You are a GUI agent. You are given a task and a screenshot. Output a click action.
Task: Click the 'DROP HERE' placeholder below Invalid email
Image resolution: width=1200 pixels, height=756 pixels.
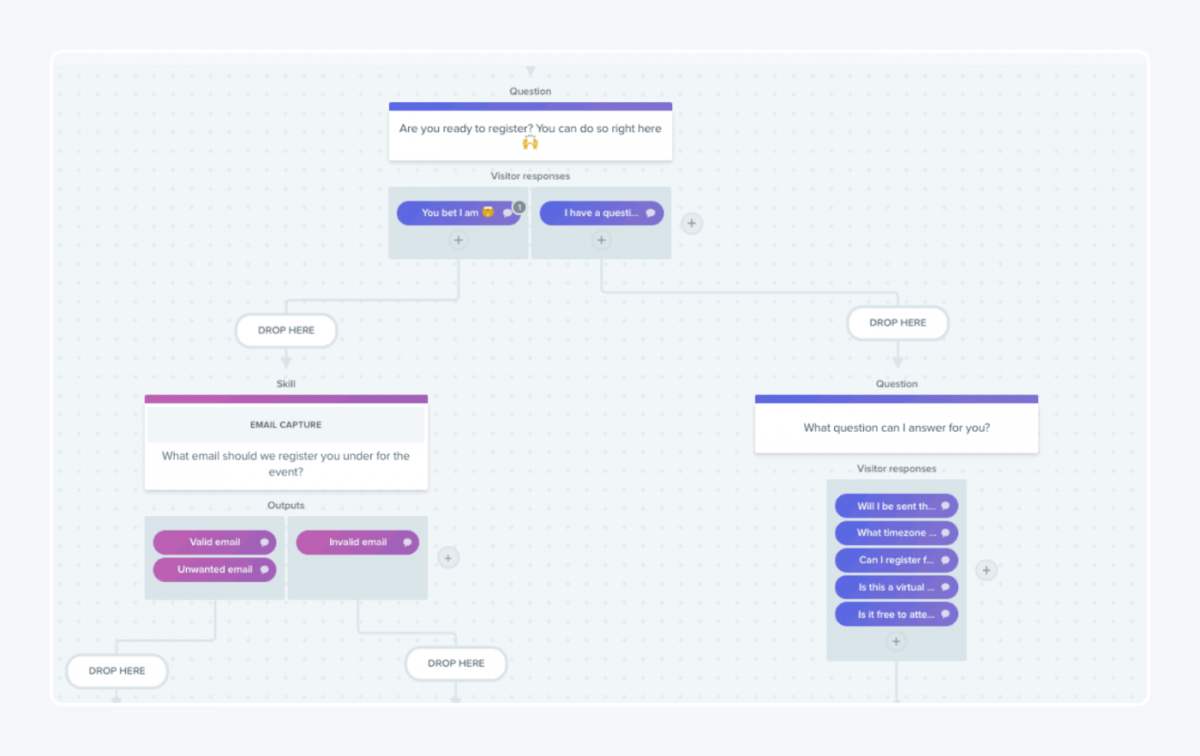(x=456, y=663)
